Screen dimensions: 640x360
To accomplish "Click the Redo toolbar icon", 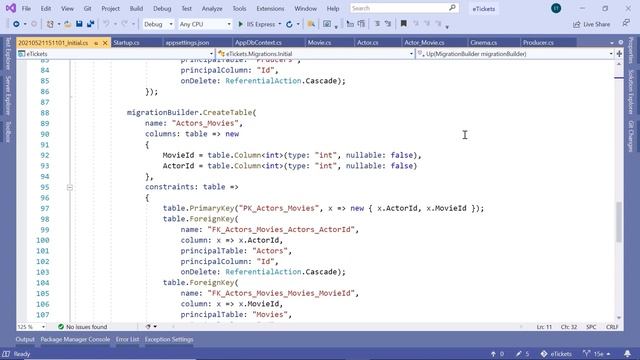I will click(124, 24).
